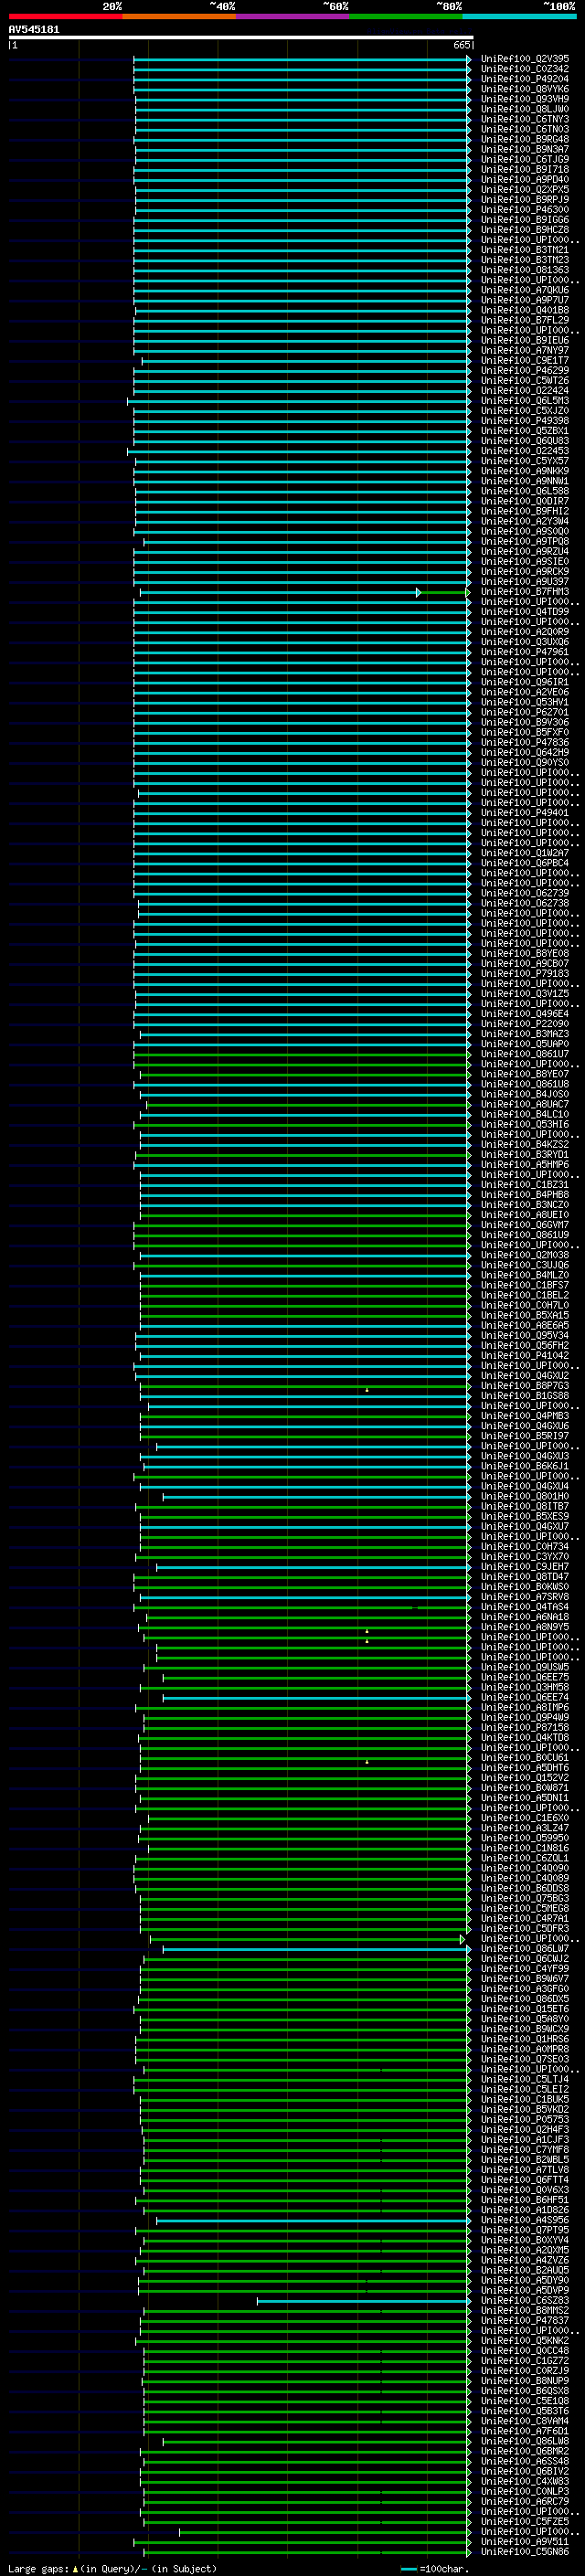This screenshot has height=2576, width=585.
Task: Click UniRef100_C1BEL2 label
Action: coord(524,1295)
